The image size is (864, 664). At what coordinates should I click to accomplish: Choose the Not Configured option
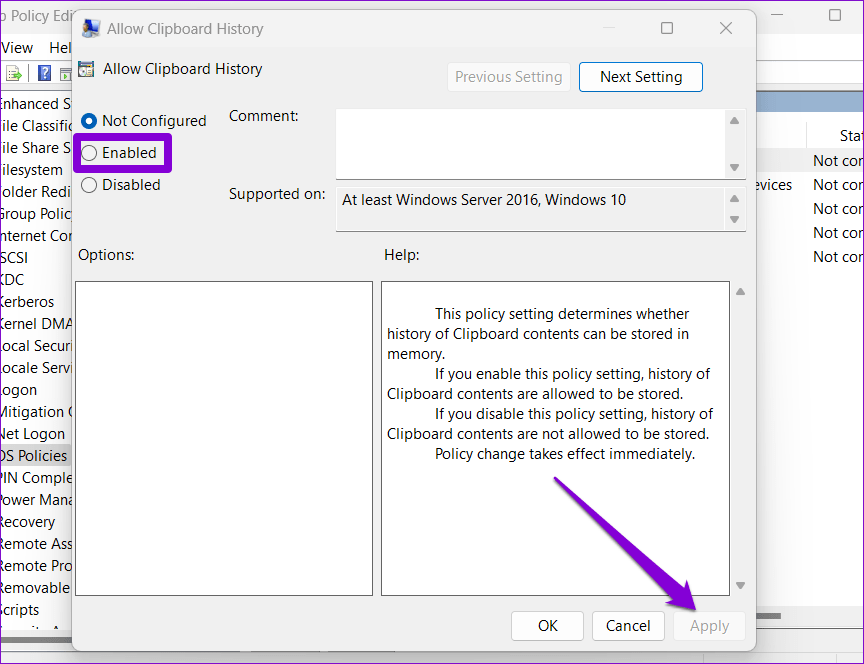pyautogui.click(x=89, y=120)
